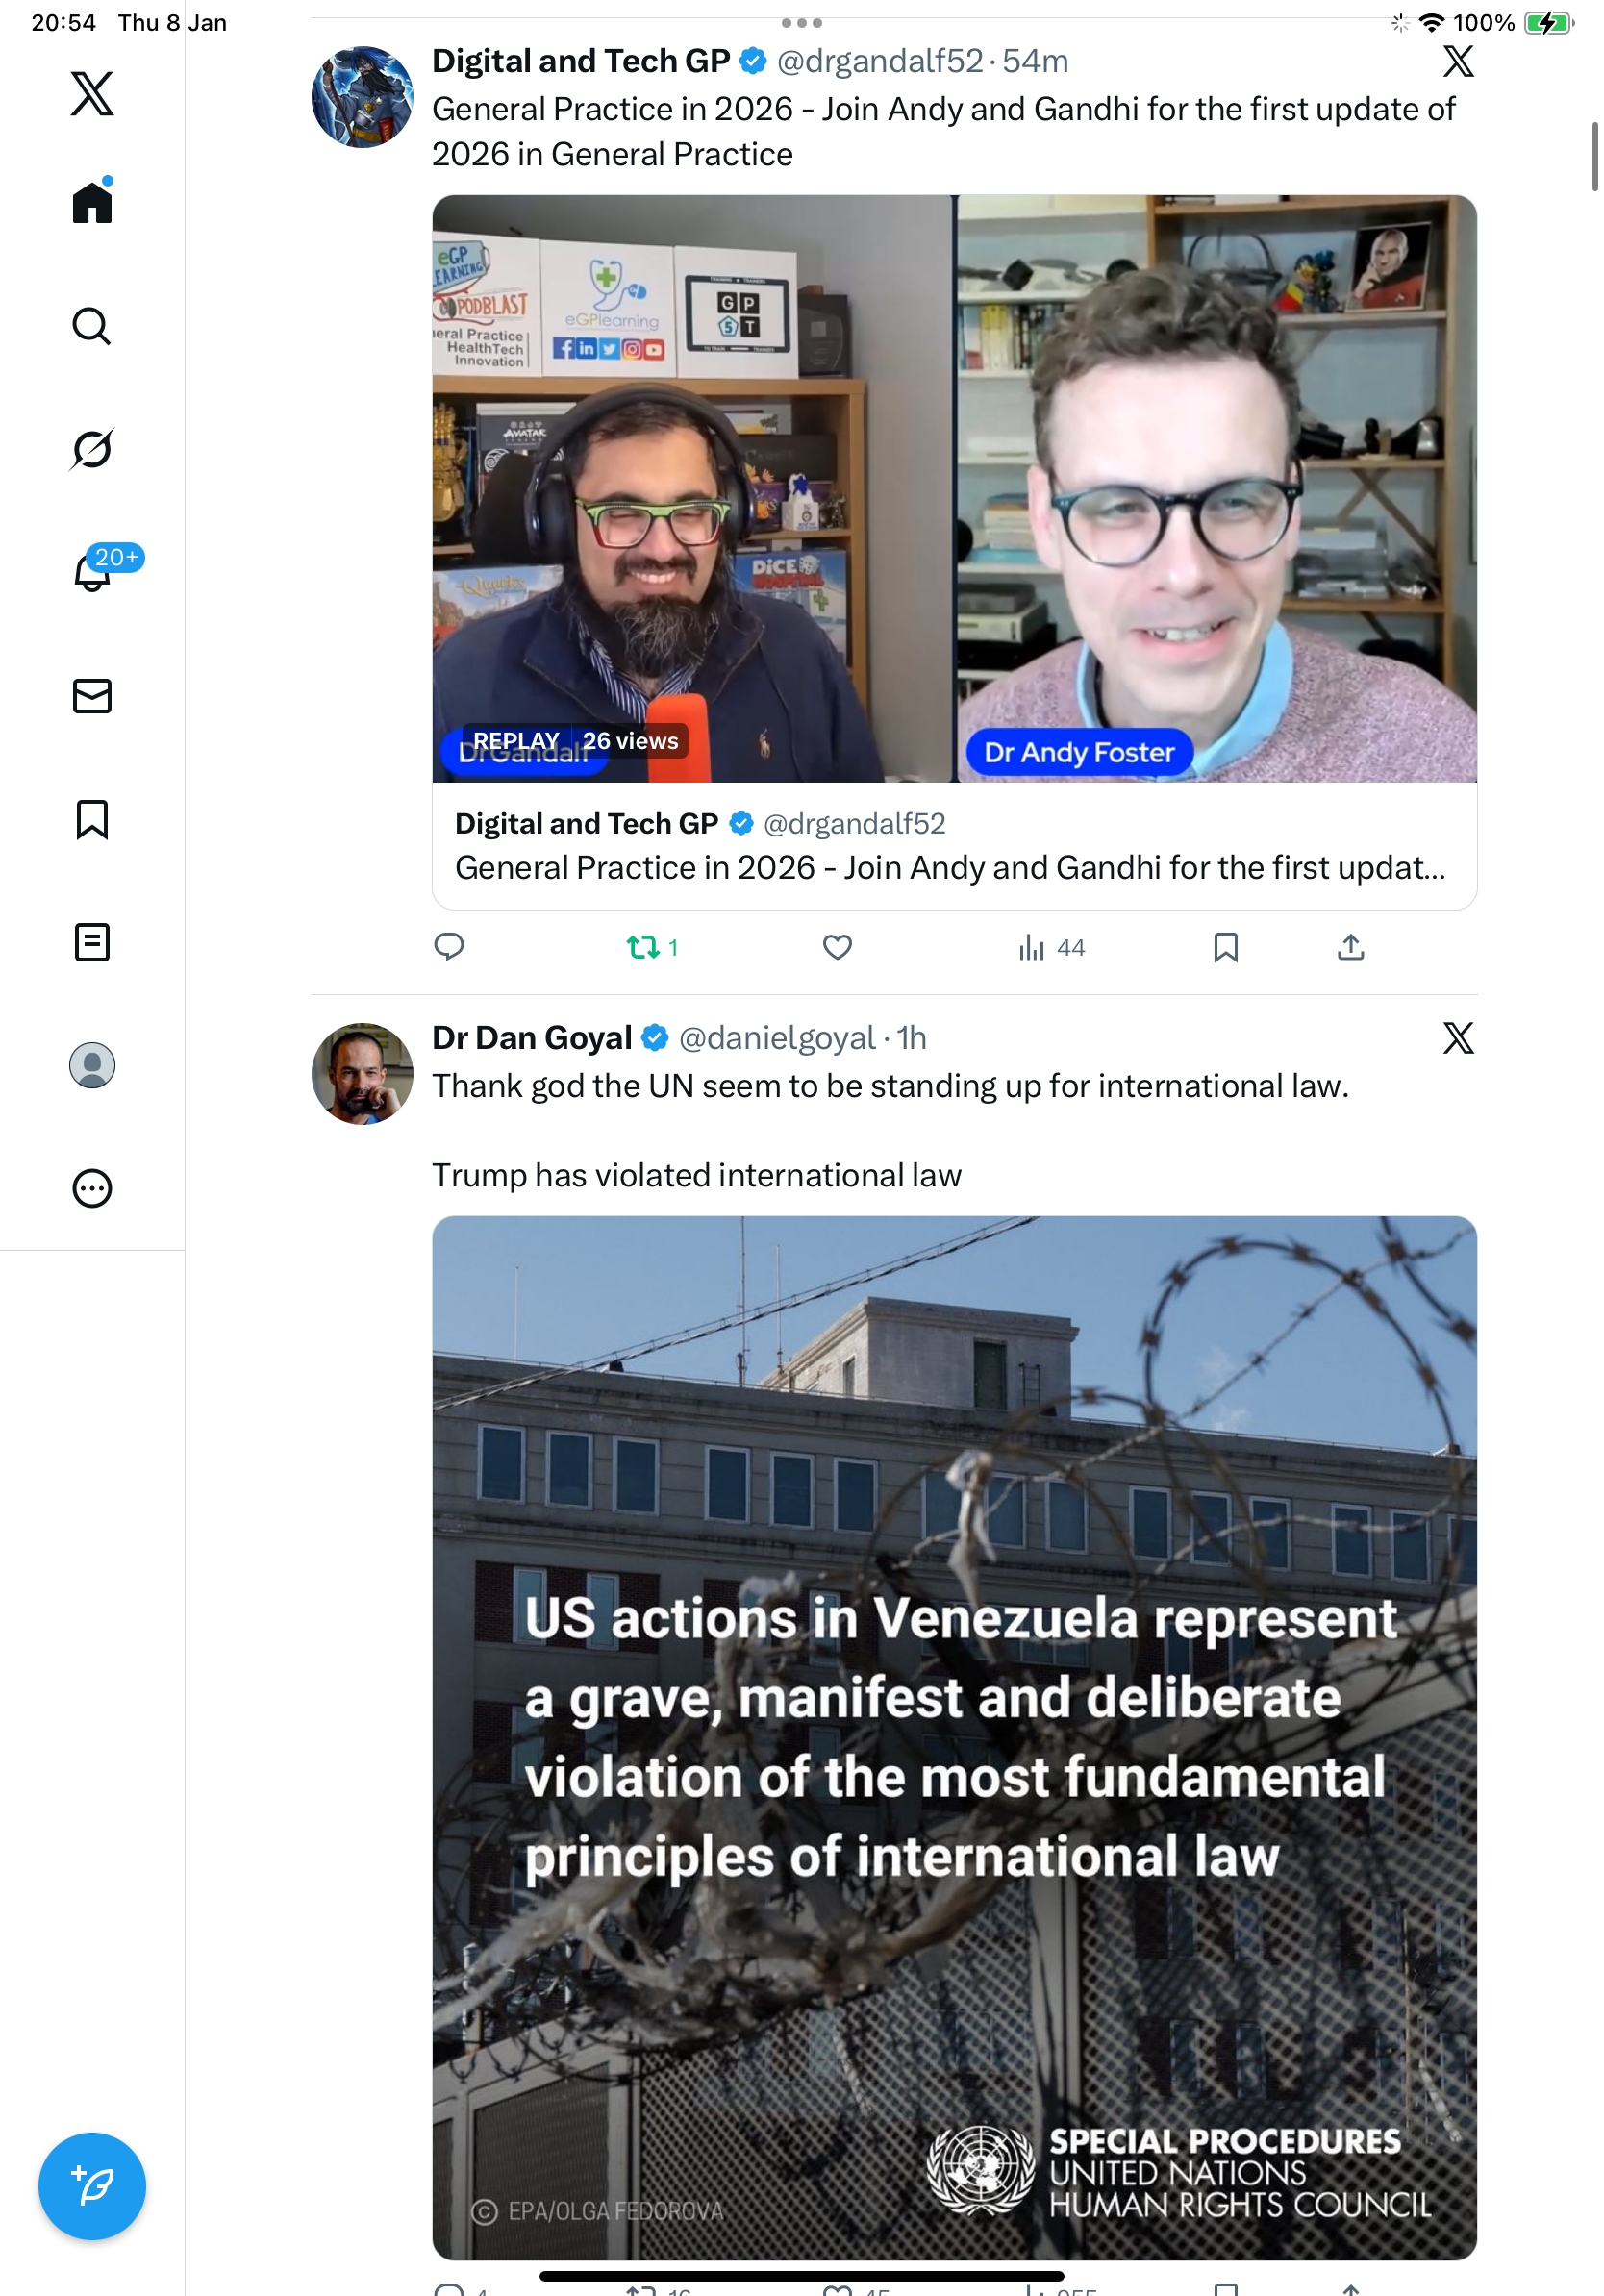
Task: Open Grok menu on Dr Dan Goyal post
Action: pos(1458,1038)
